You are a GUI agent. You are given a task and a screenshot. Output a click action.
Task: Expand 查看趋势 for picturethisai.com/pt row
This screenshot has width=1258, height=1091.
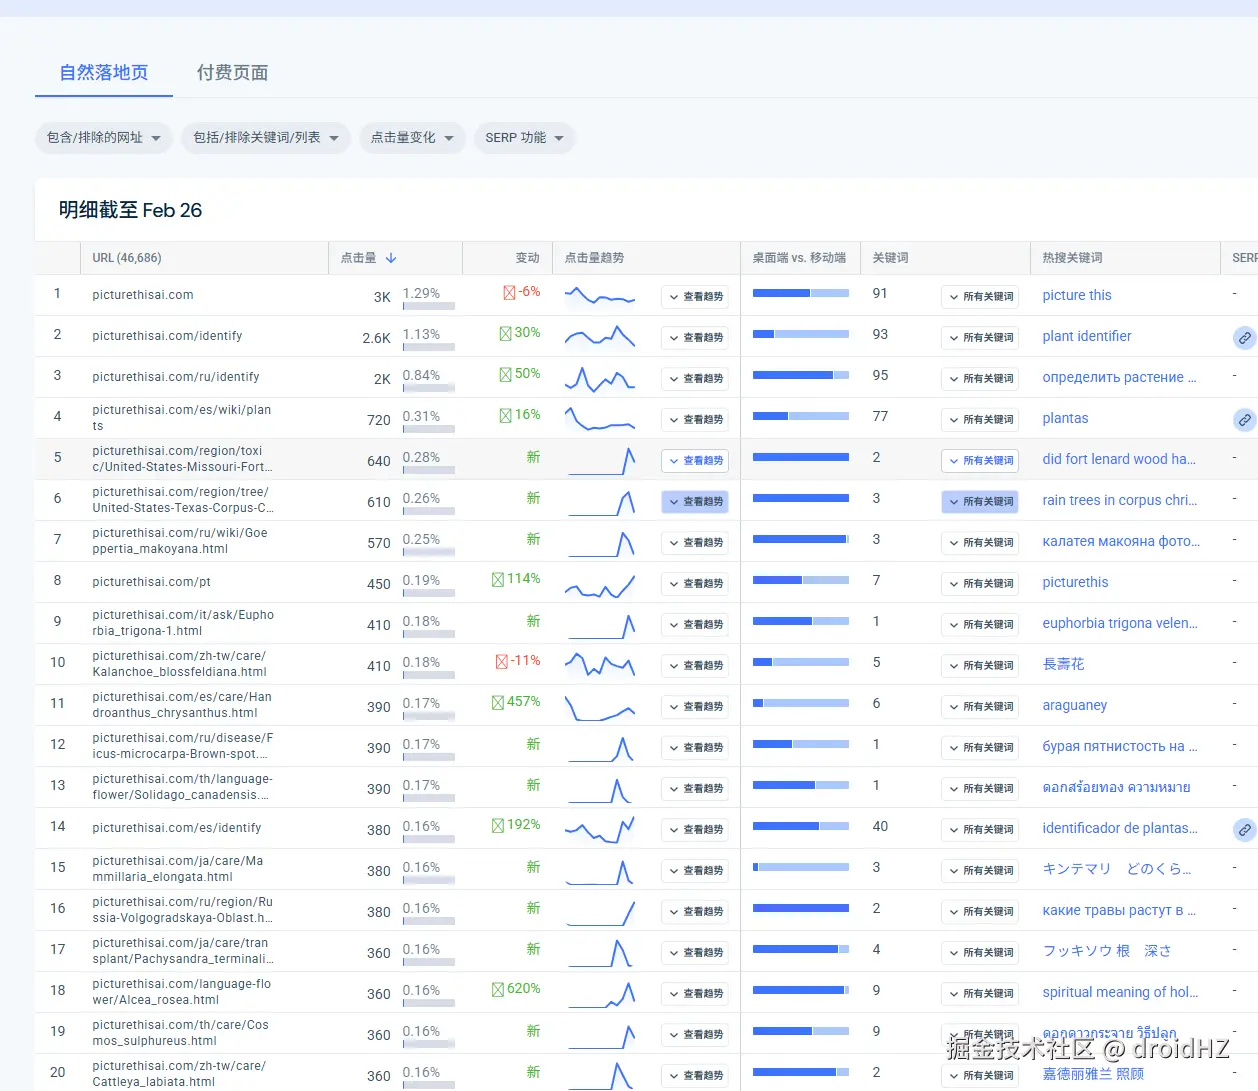pos(695,584)
